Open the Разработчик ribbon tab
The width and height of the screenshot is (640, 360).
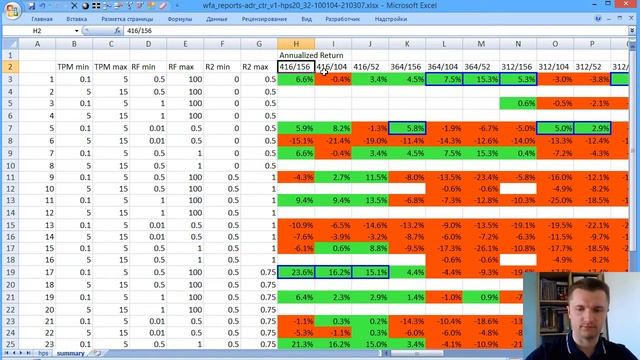(342, 19)
